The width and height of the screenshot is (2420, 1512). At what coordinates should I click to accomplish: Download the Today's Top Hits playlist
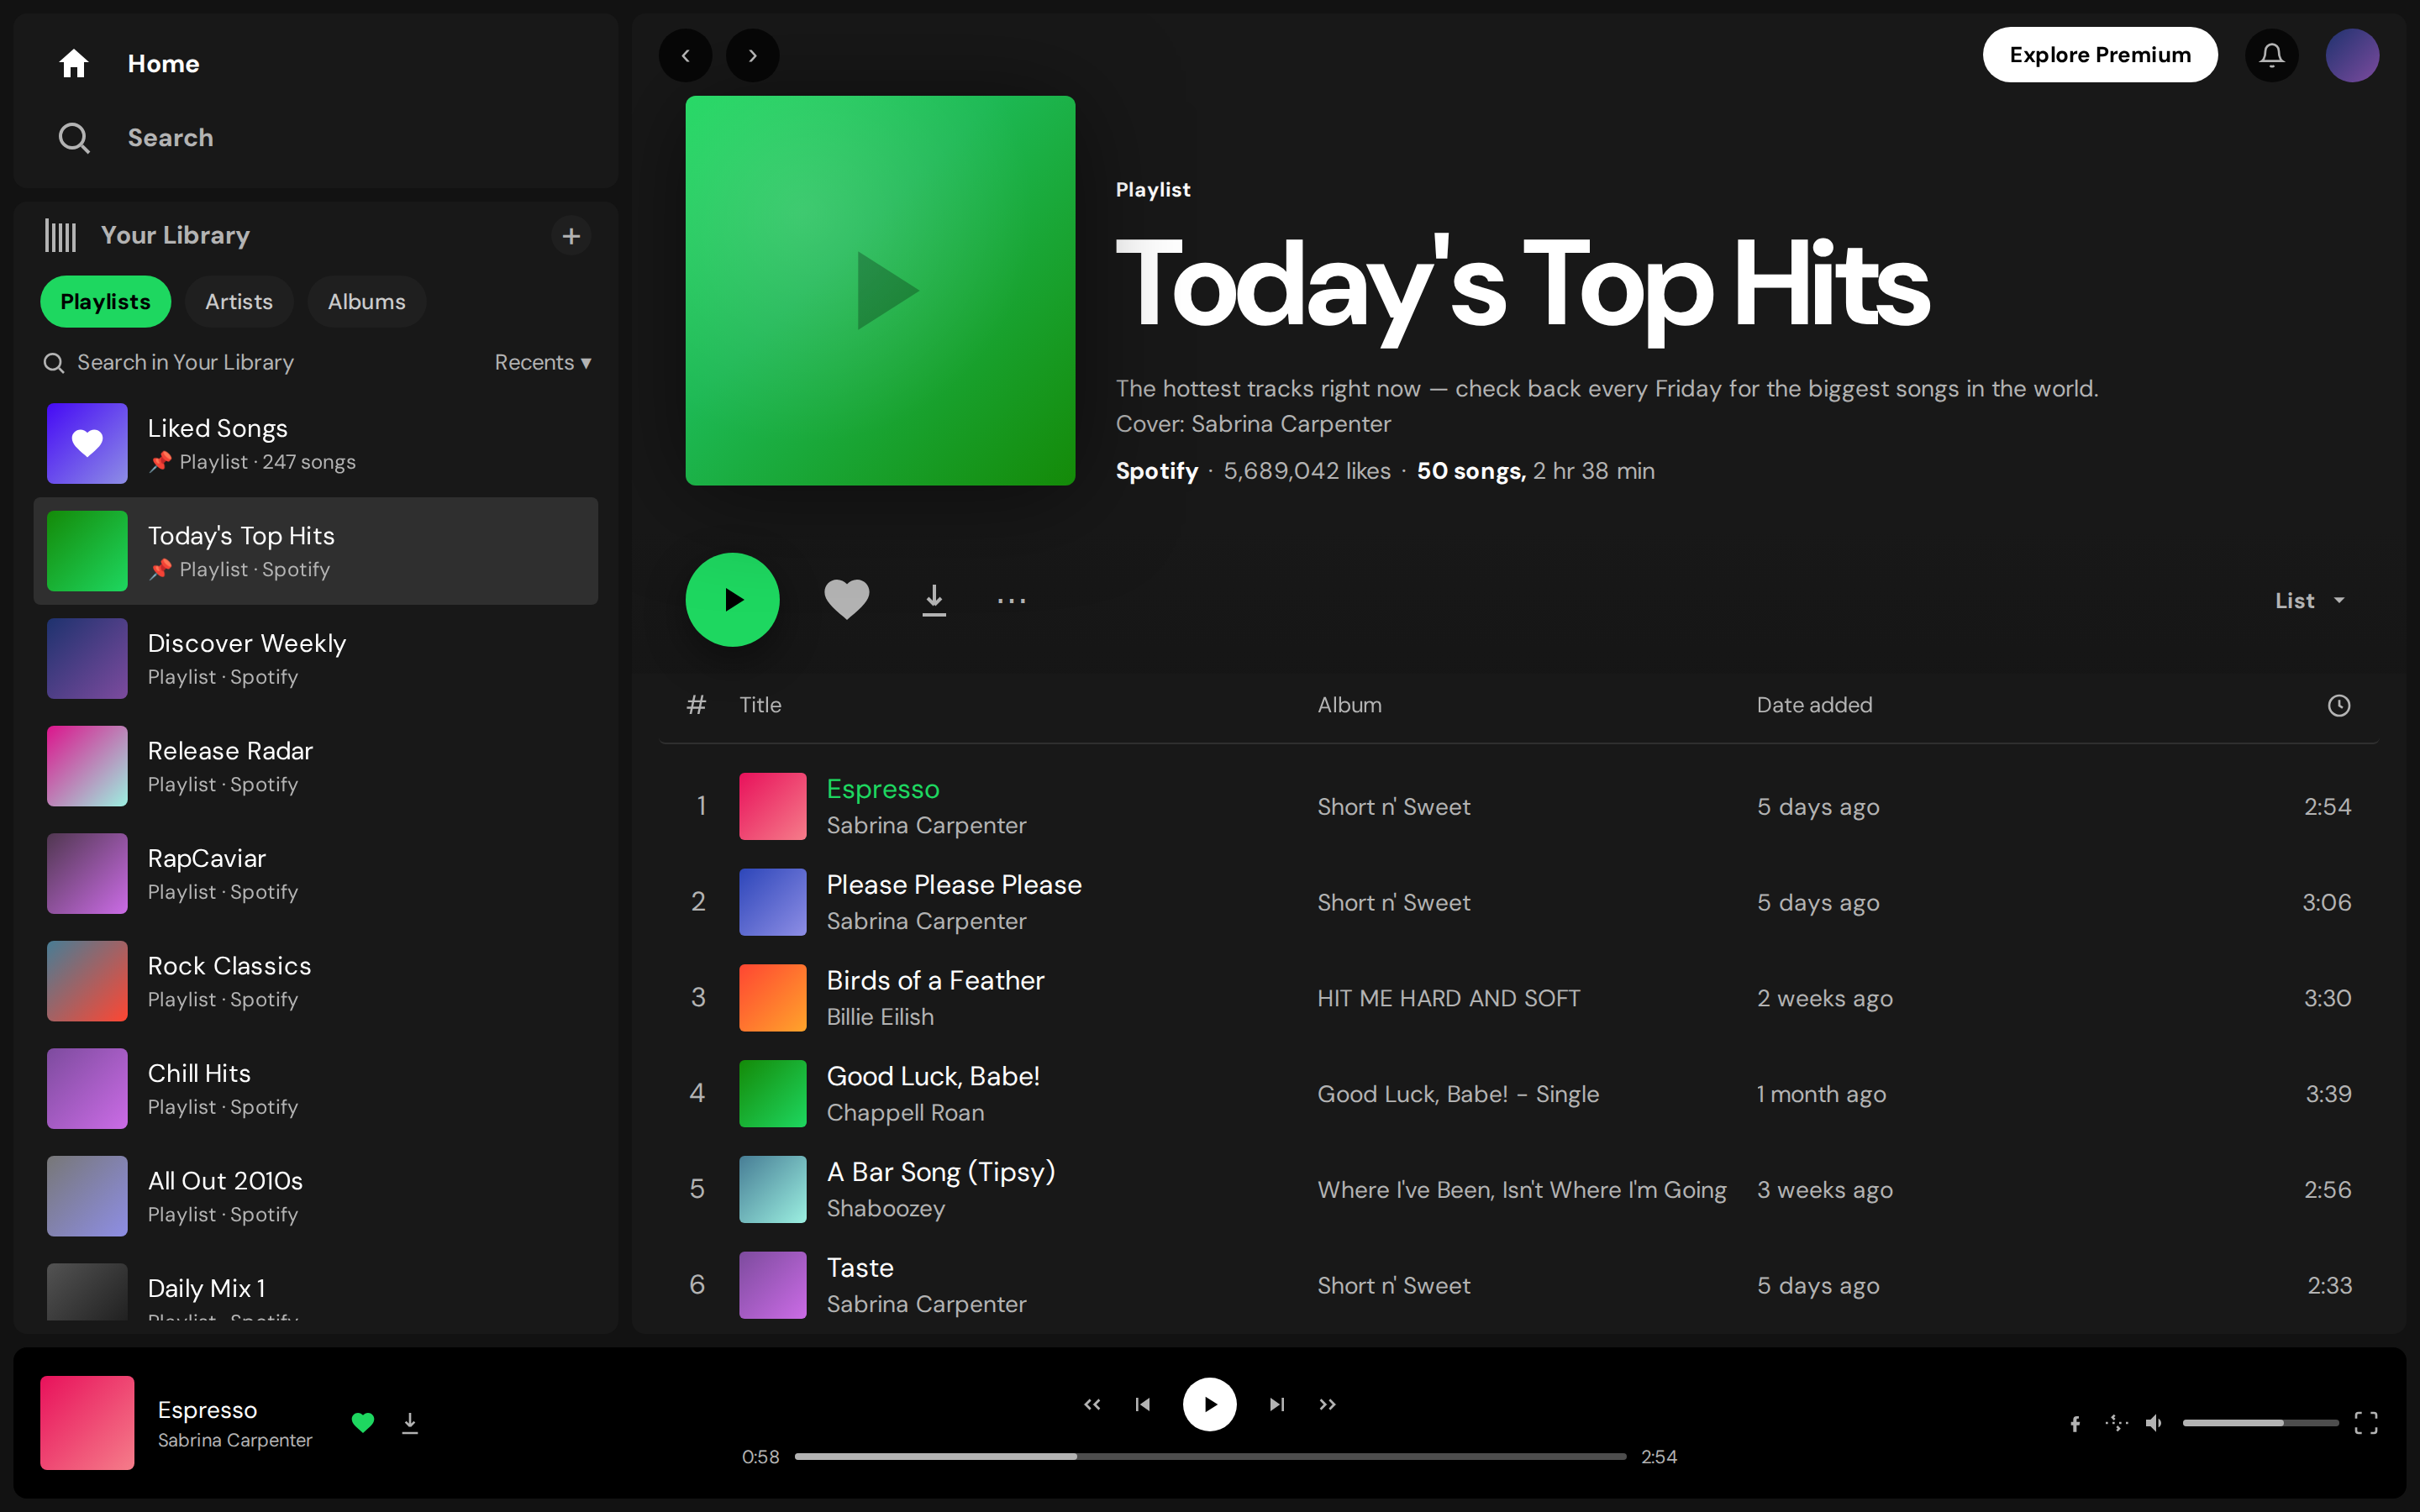pos(934,600)
